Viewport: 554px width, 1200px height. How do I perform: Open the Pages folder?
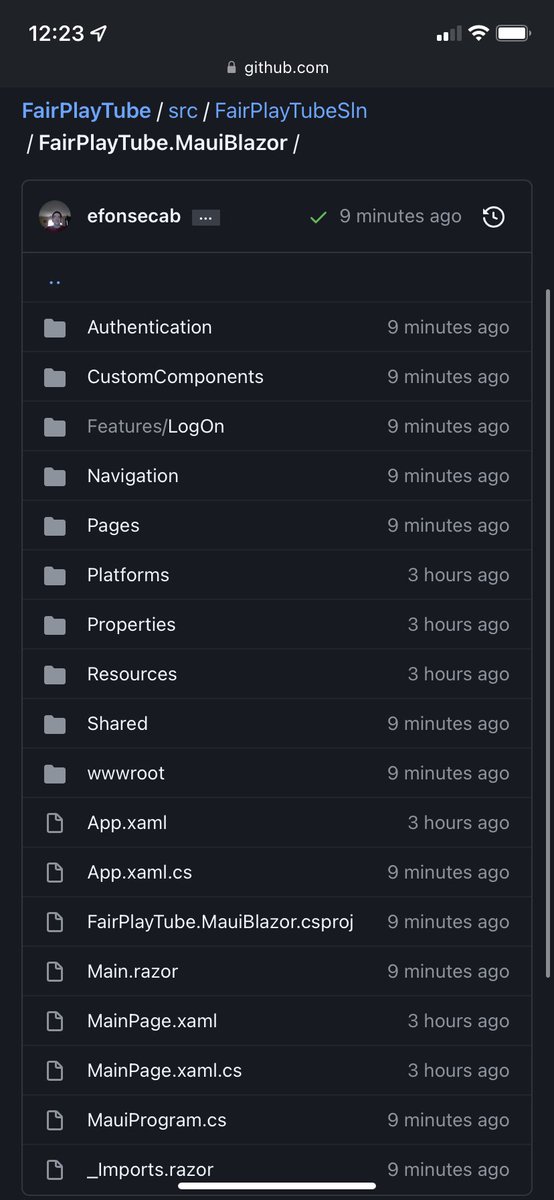114,525
